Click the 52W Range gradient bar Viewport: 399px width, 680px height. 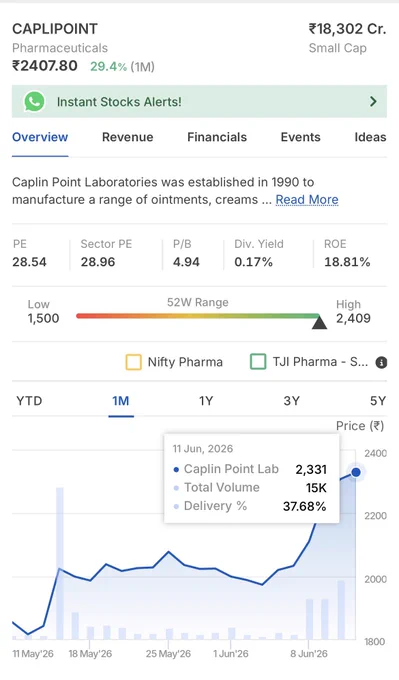click(198, 316)
